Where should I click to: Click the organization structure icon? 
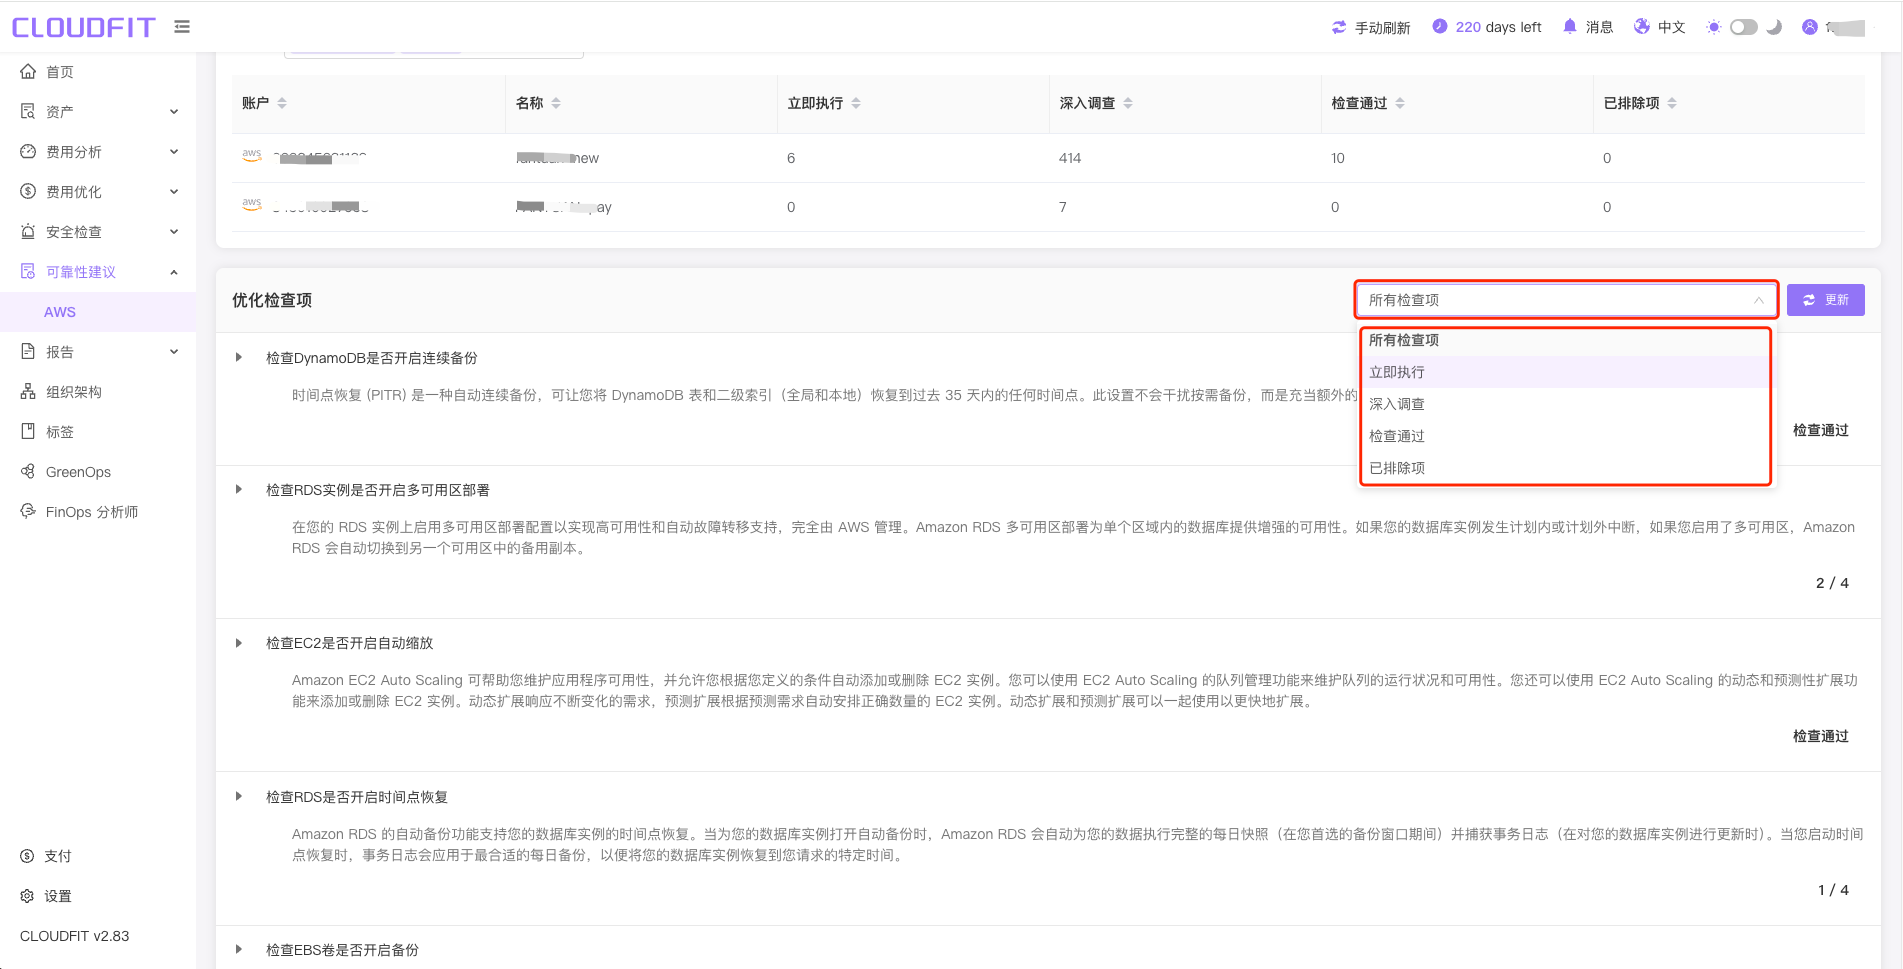(28, 392)
